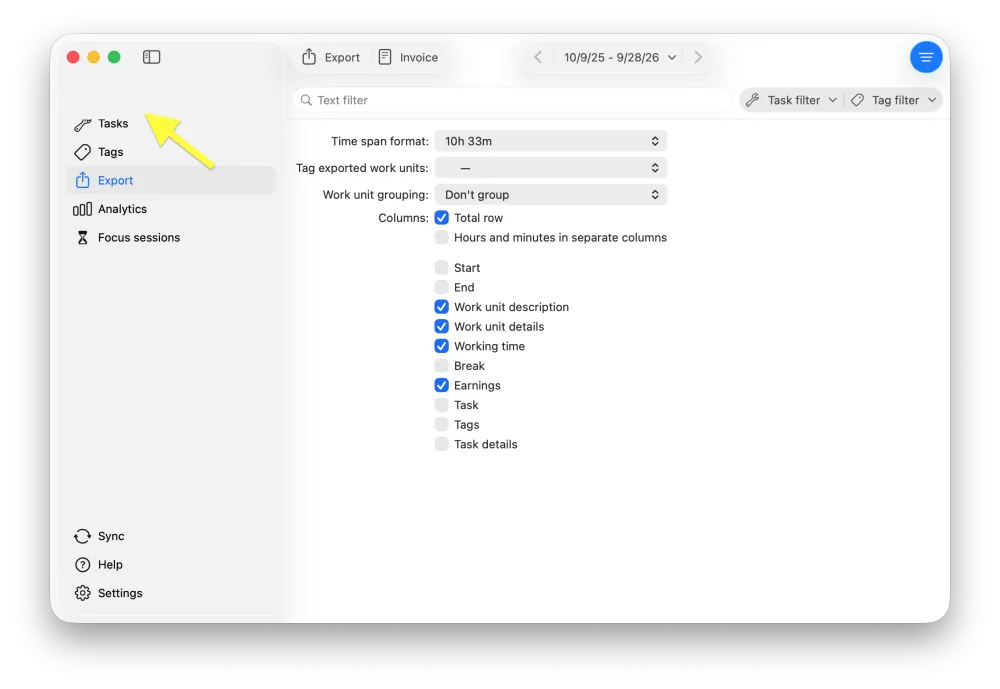Uncheck the Total row checkbox
This screenshot has height=689, width=1000.
pos(441,218)
